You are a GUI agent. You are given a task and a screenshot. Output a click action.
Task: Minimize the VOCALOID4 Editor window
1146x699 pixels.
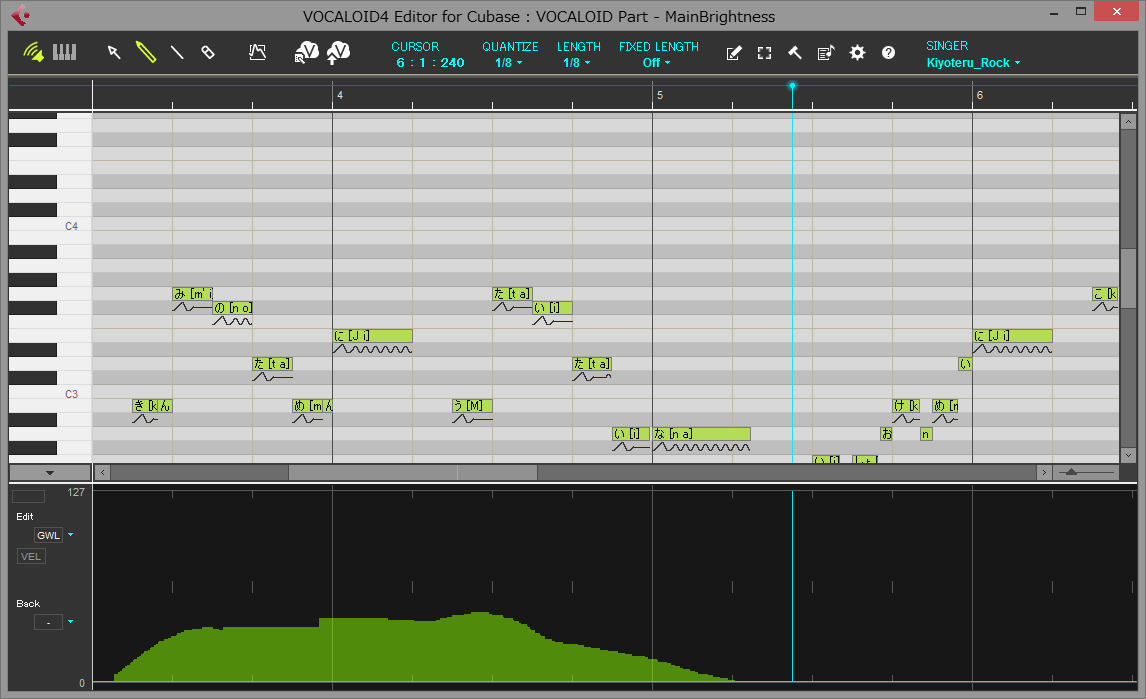tap(1054, 12)
